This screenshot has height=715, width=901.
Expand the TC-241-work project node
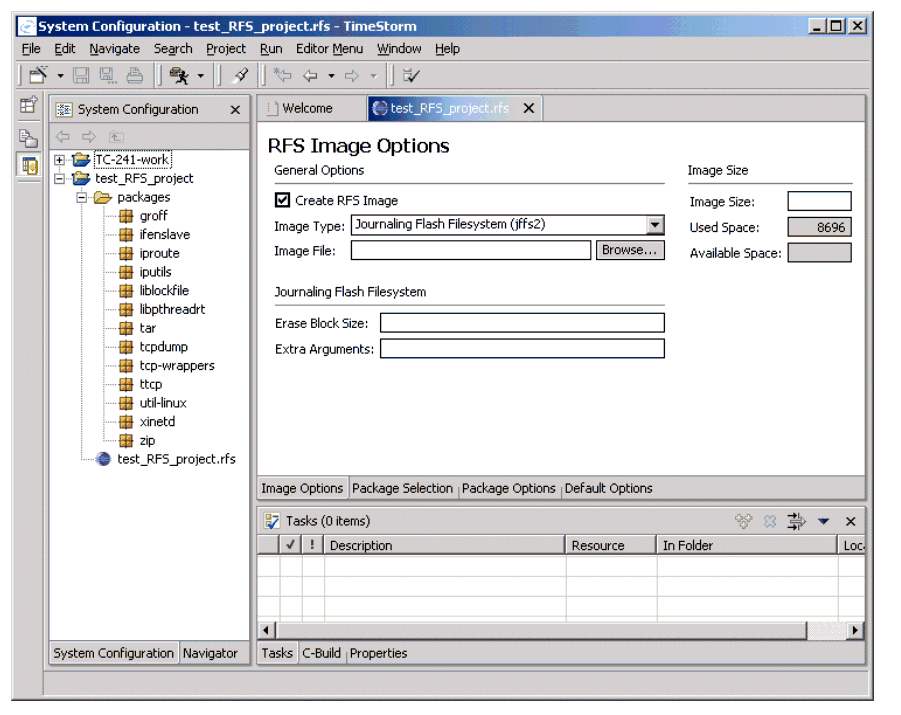60,160
